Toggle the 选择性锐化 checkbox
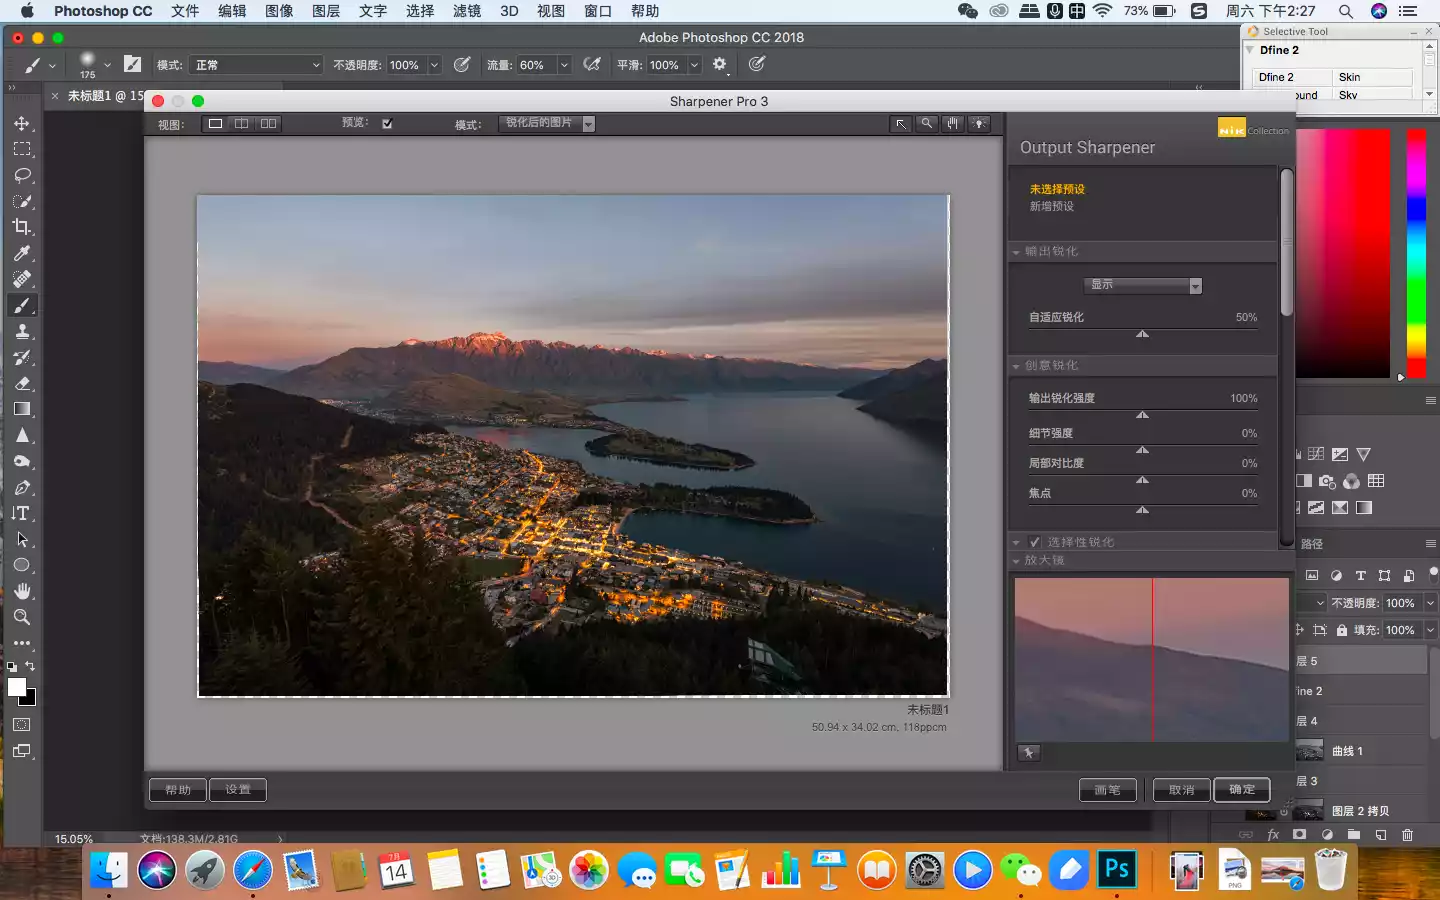This screenshot has width=1440, height=900. [x=1035, y=542]
